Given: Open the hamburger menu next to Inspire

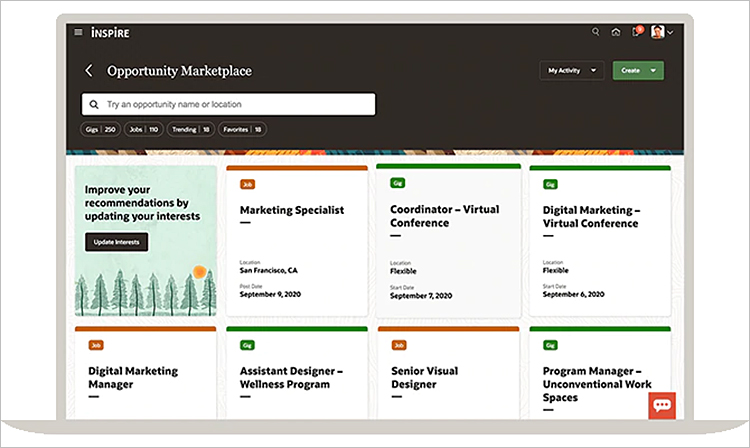Looking at the screenshot, I should [x=78, y=32].
